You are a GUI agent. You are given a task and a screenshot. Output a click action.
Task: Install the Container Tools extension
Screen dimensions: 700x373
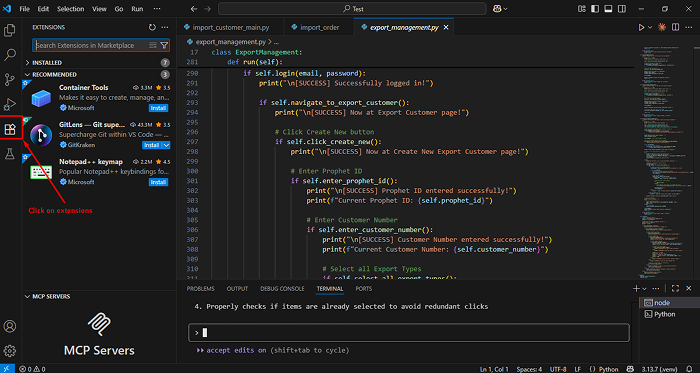pyautogui.click(x=158, y=108)
